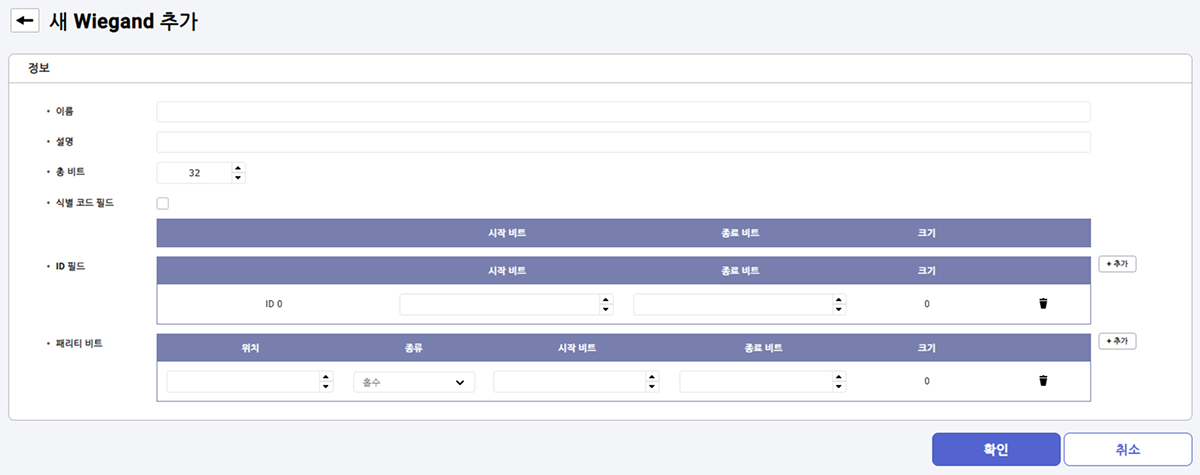The image size is (1200, 475).
Task: Increment ID 0 start bit spinner
Action: point(606,299)
